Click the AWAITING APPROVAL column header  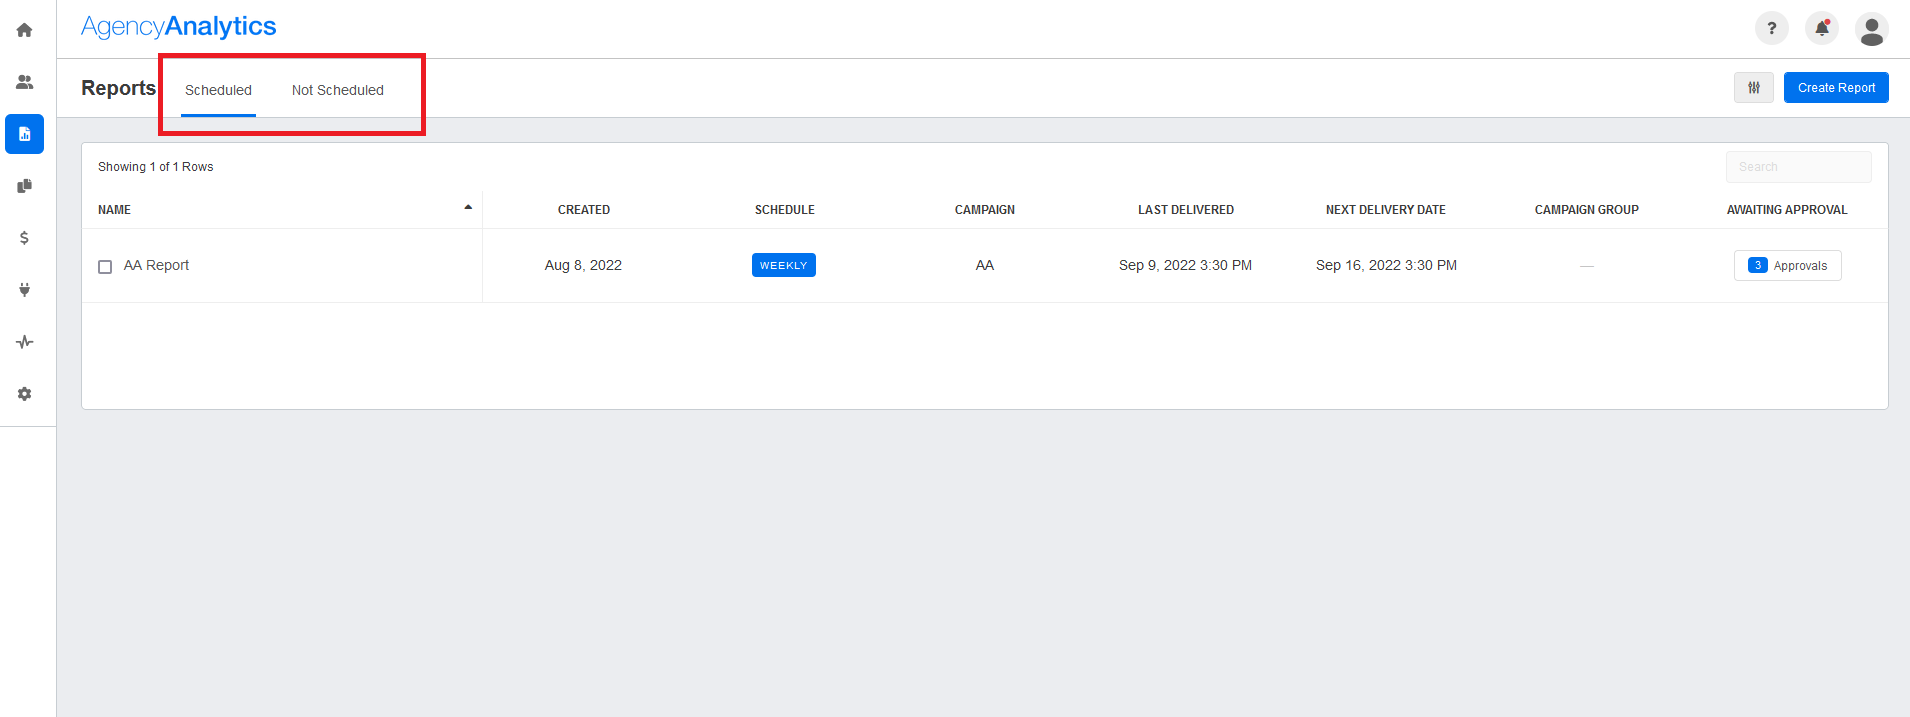tap(1787, 210)
